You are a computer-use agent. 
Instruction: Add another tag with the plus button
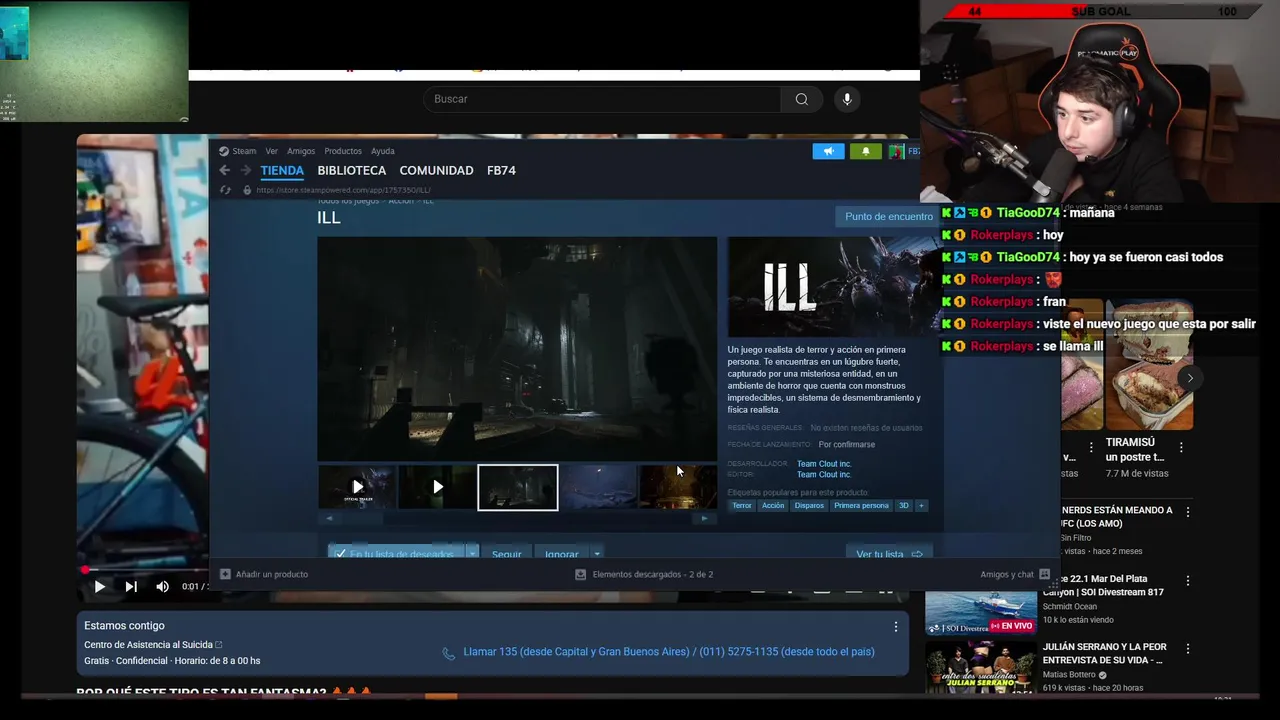(922, 505)
